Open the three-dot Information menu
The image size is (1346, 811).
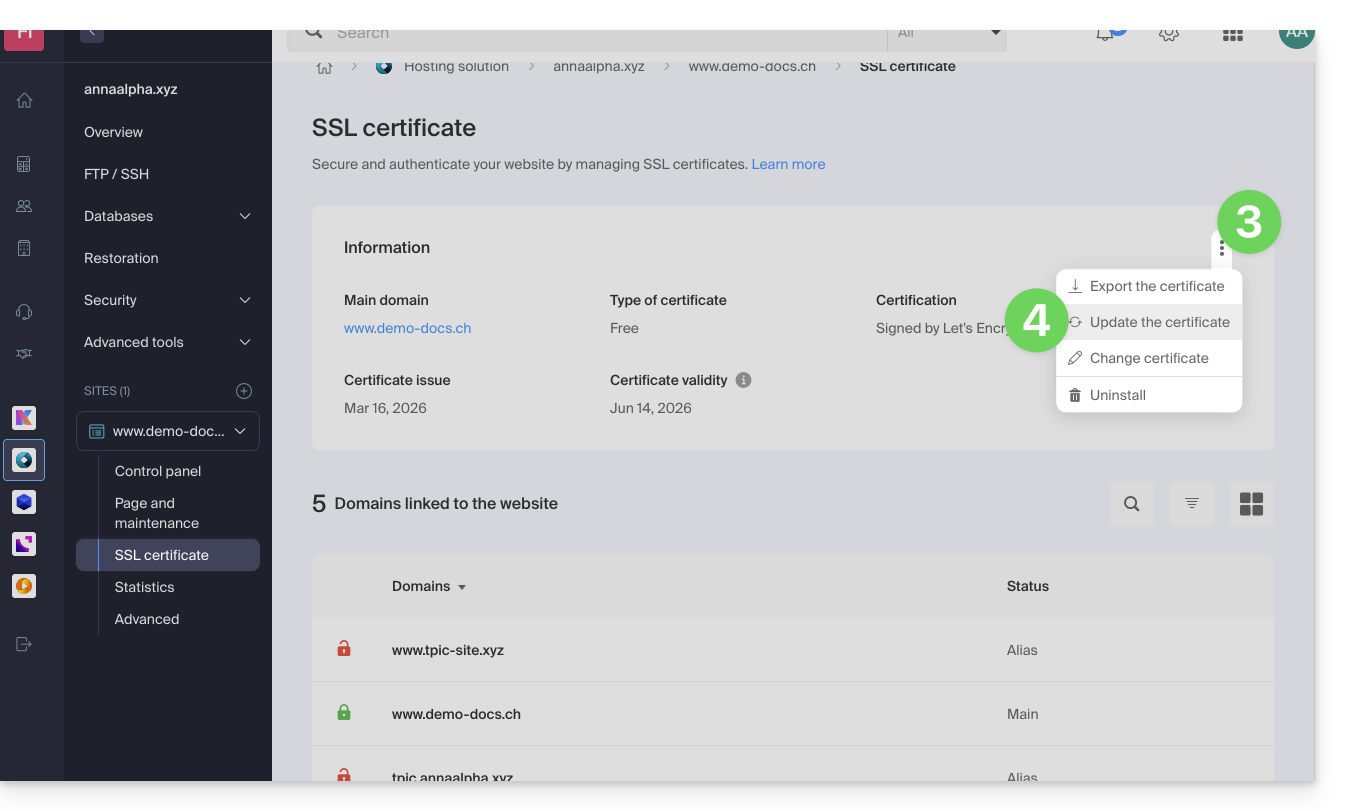(x=1221, y=249)
